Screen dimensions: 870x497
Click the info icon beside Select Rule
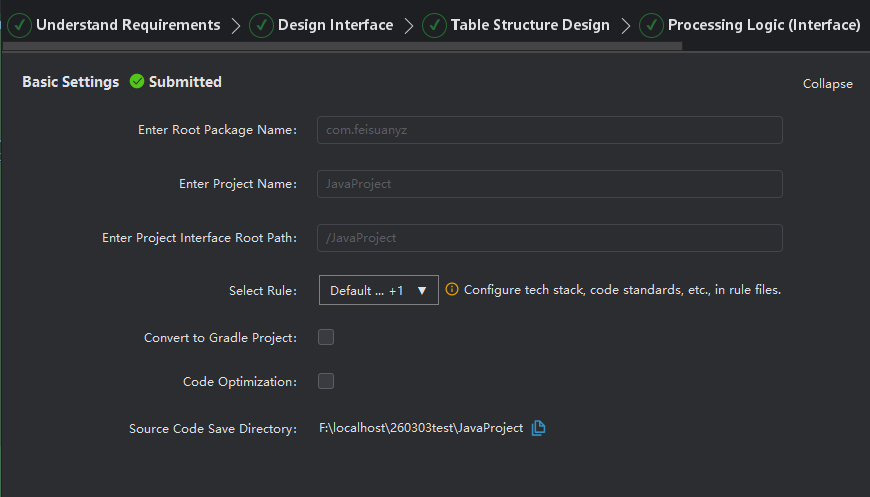coord(452,290)
